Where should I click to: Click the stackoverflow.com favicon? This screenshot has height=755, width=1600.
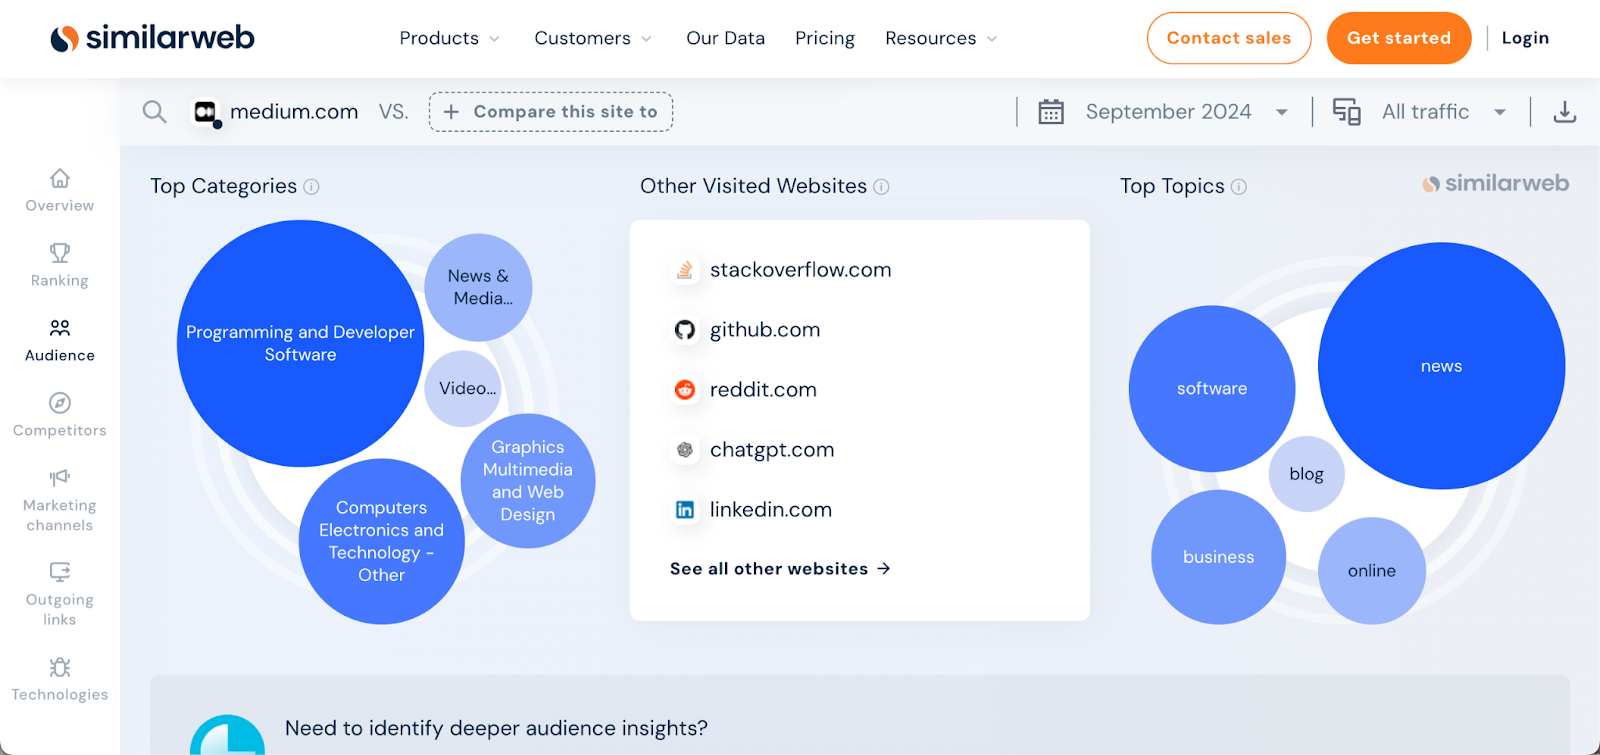tap(685, 270)
